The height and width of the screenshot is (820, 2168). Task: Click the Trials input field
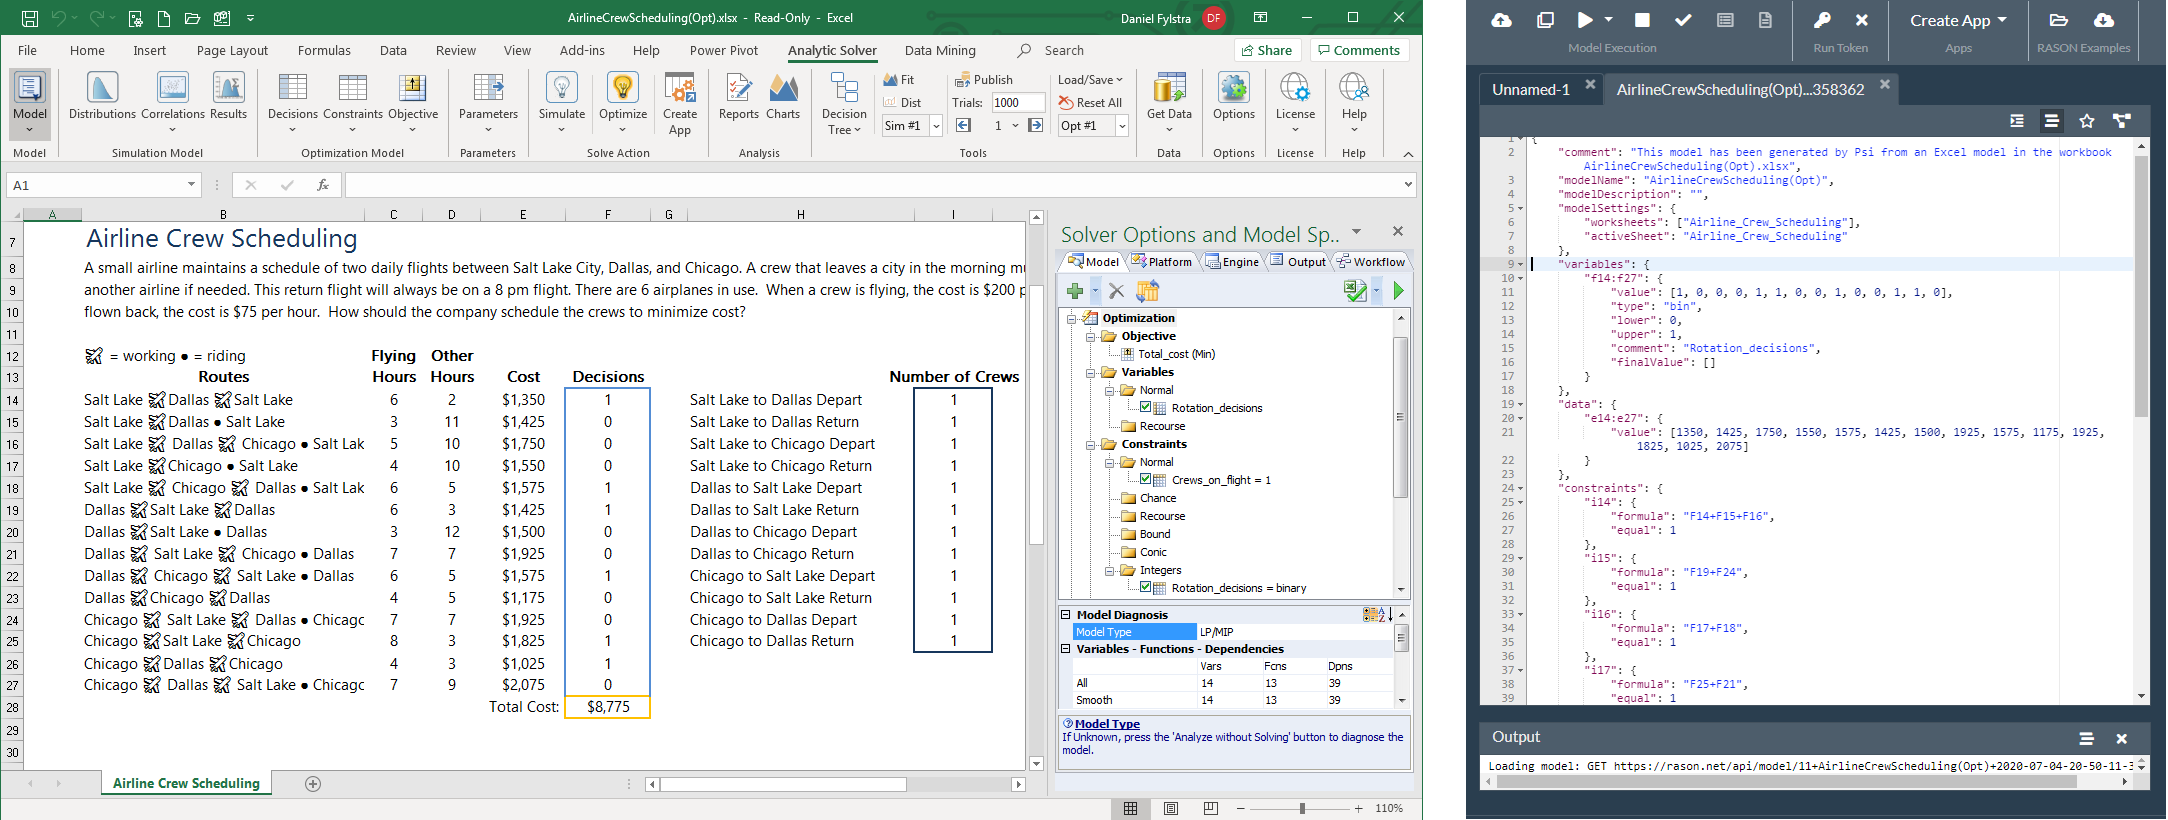pos(1017,102)
